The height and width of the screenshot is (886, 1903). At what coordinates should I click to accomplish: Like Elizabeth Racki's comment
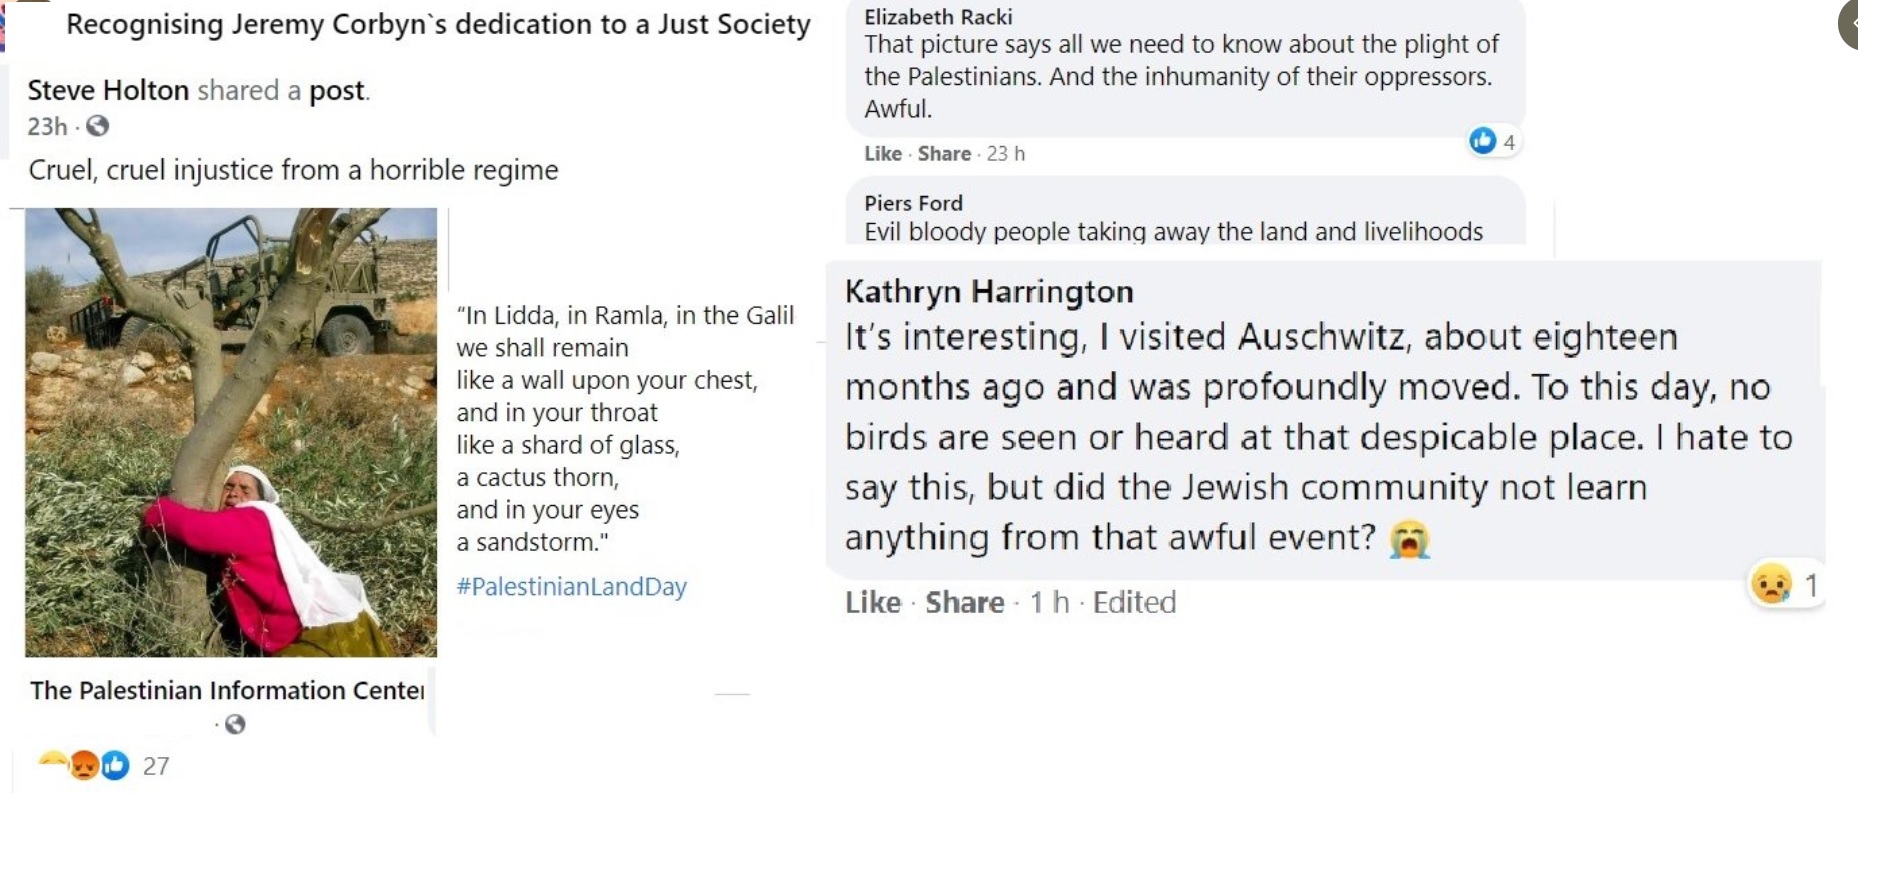click(883, 154)
